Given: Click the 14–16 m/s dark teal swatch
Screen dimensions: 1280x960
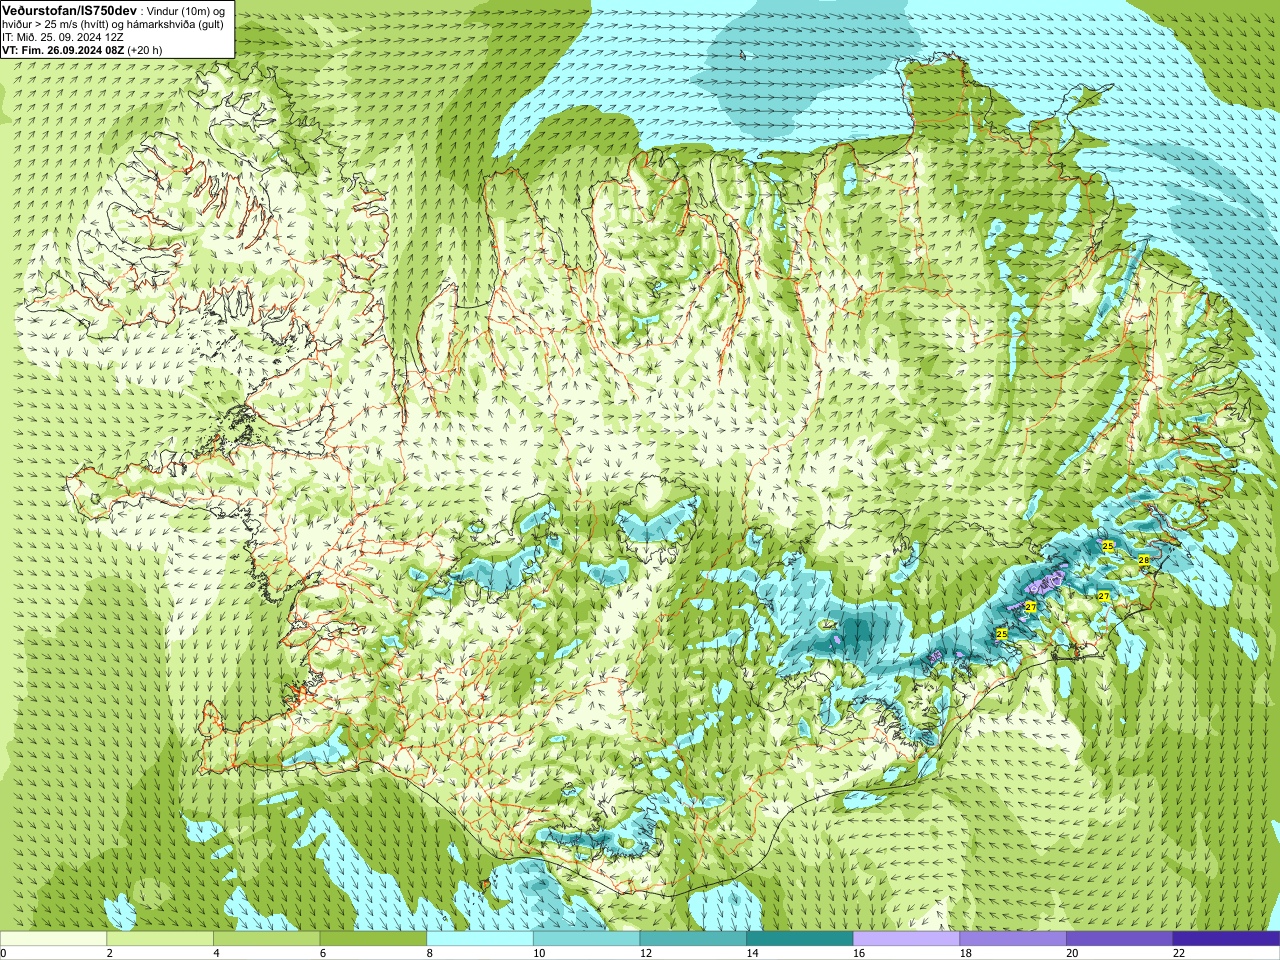Looking at the screenshot, I should tap(800, 939).
